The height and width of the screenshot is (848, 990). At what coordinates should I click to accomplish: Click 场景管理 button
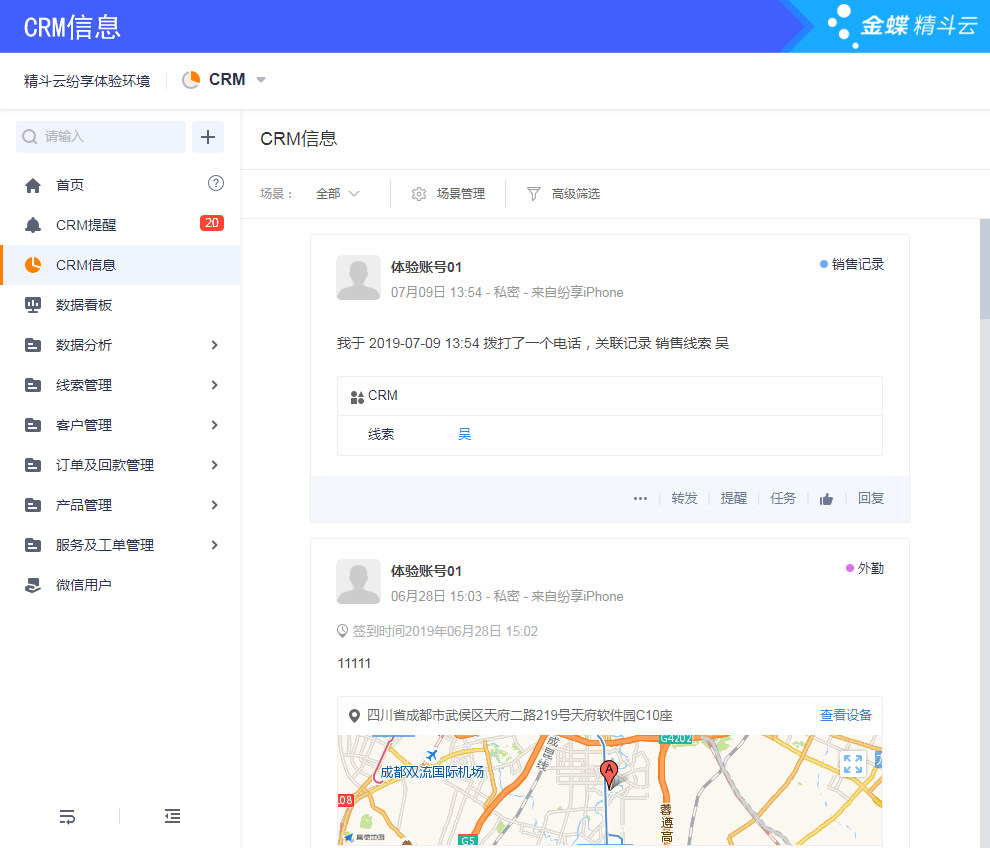448,194
